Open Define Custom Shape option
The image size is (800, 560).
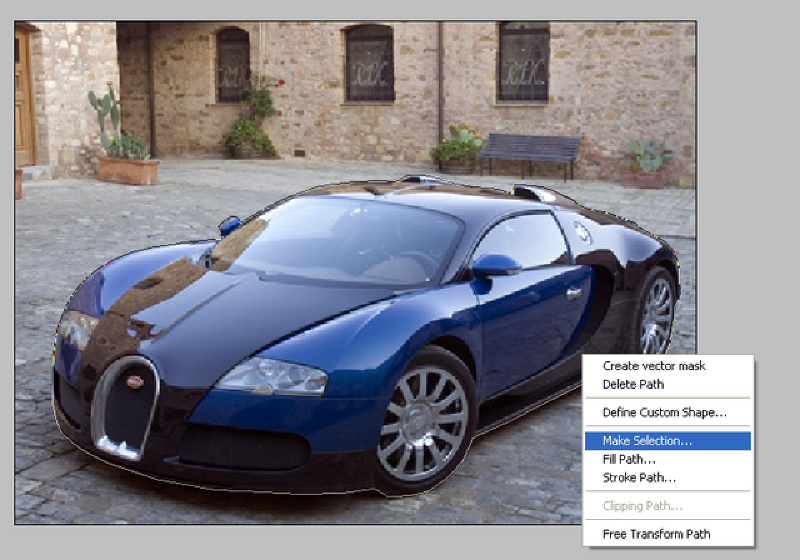coord(668,412)
